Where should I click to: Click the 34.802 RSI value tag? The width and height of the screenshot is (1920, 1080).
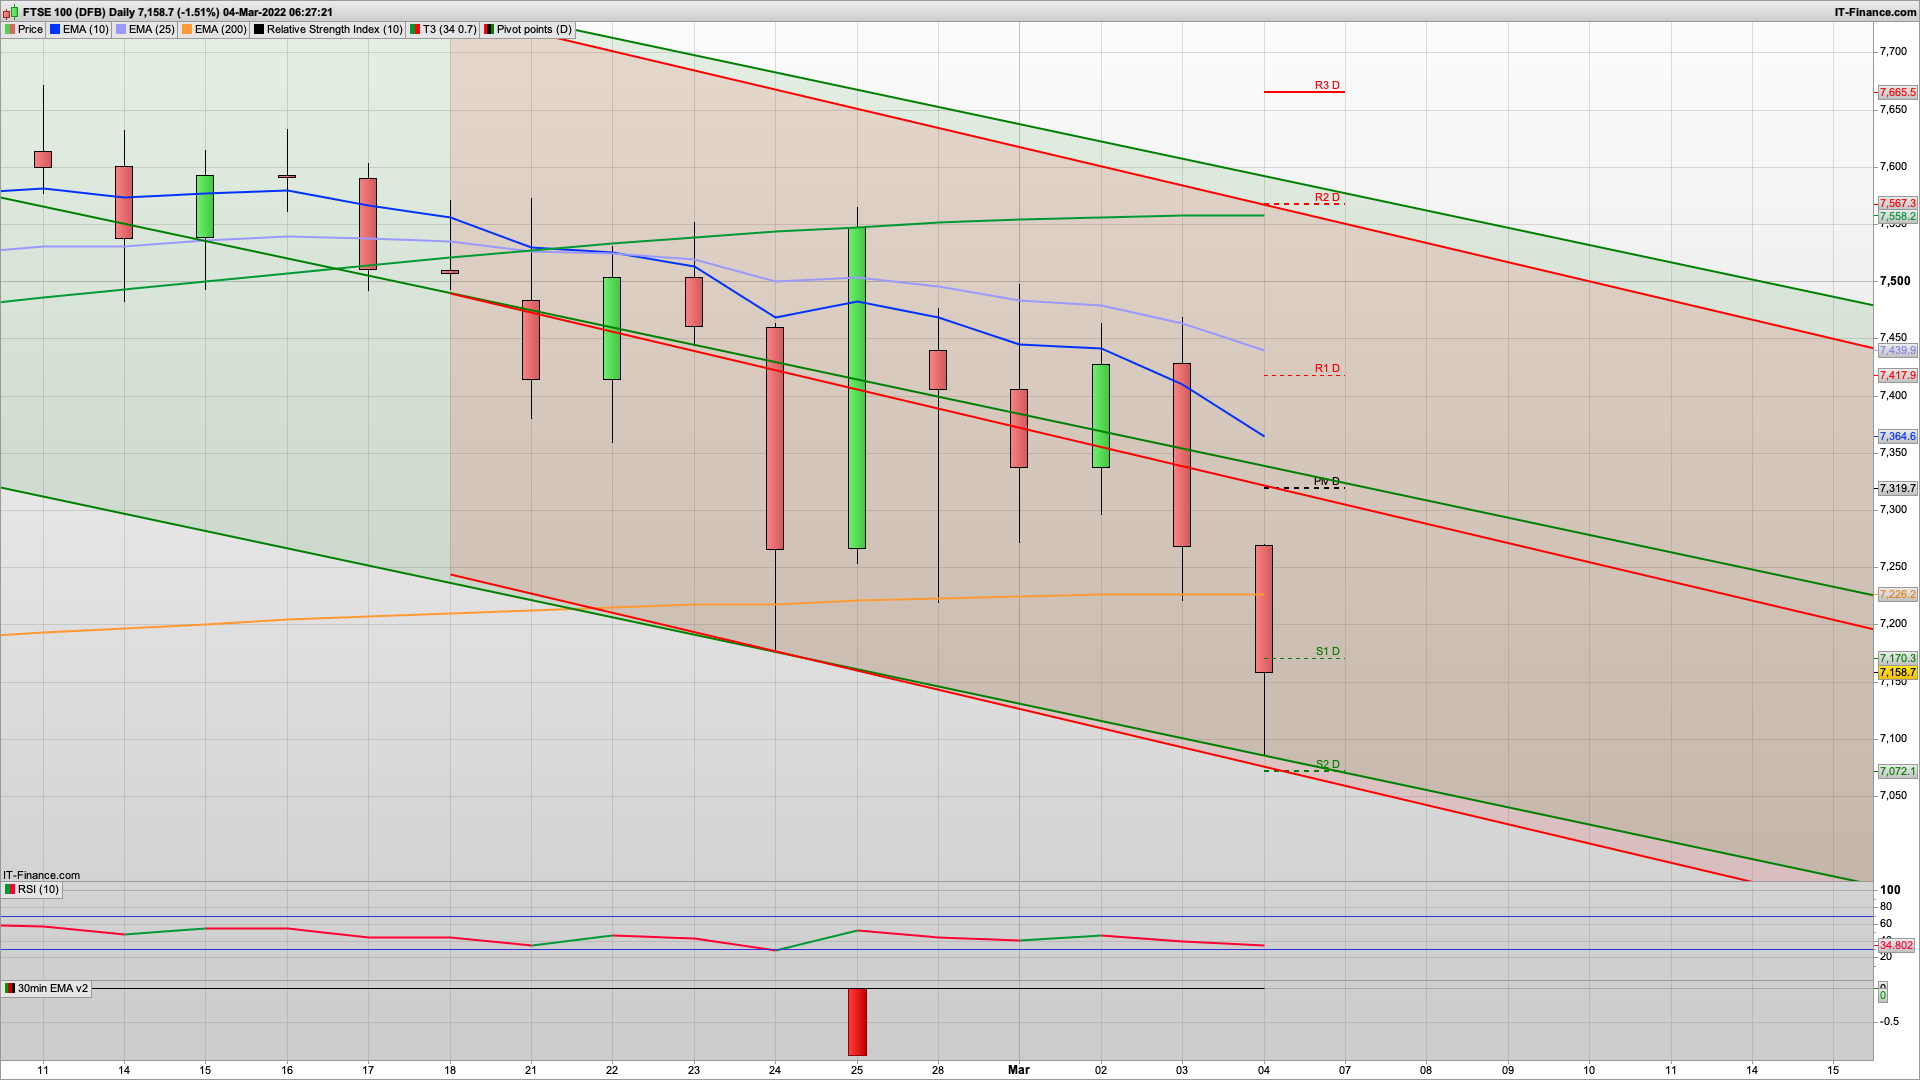(1896, 945)
